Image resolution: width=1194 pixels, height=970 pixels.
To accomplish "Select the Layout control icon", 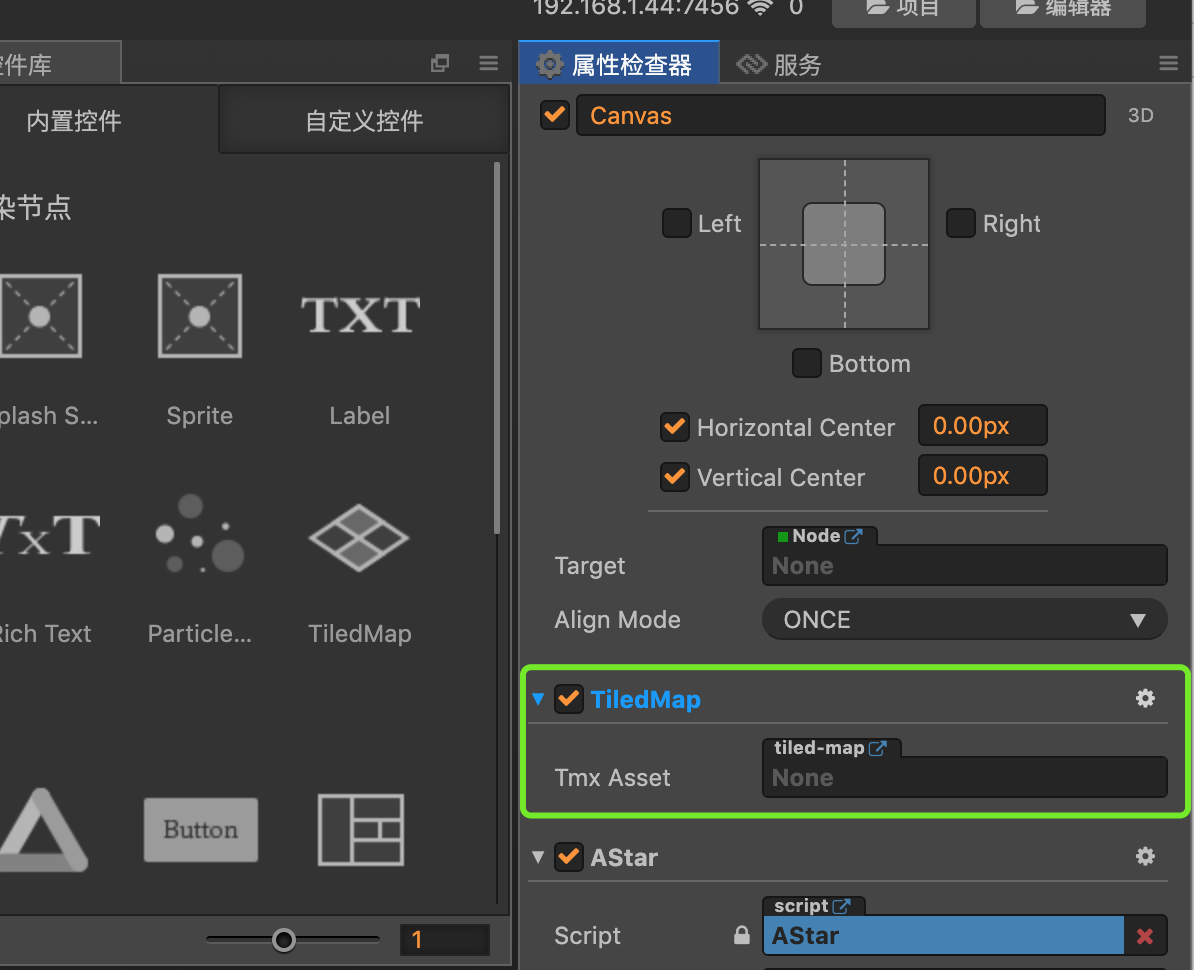I will pos(360,829).
